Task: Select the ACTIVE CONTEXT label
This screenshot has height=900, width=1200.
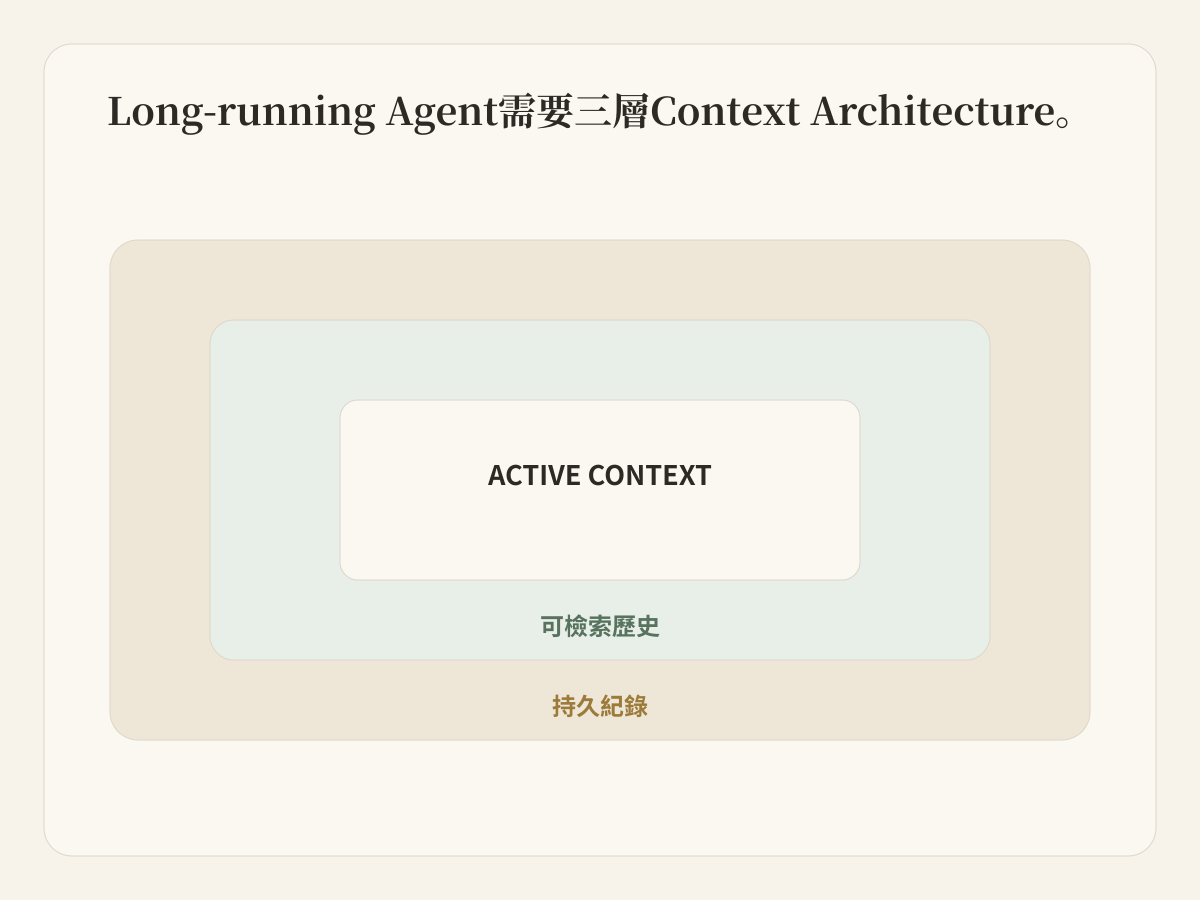Action: pos(600,476)
